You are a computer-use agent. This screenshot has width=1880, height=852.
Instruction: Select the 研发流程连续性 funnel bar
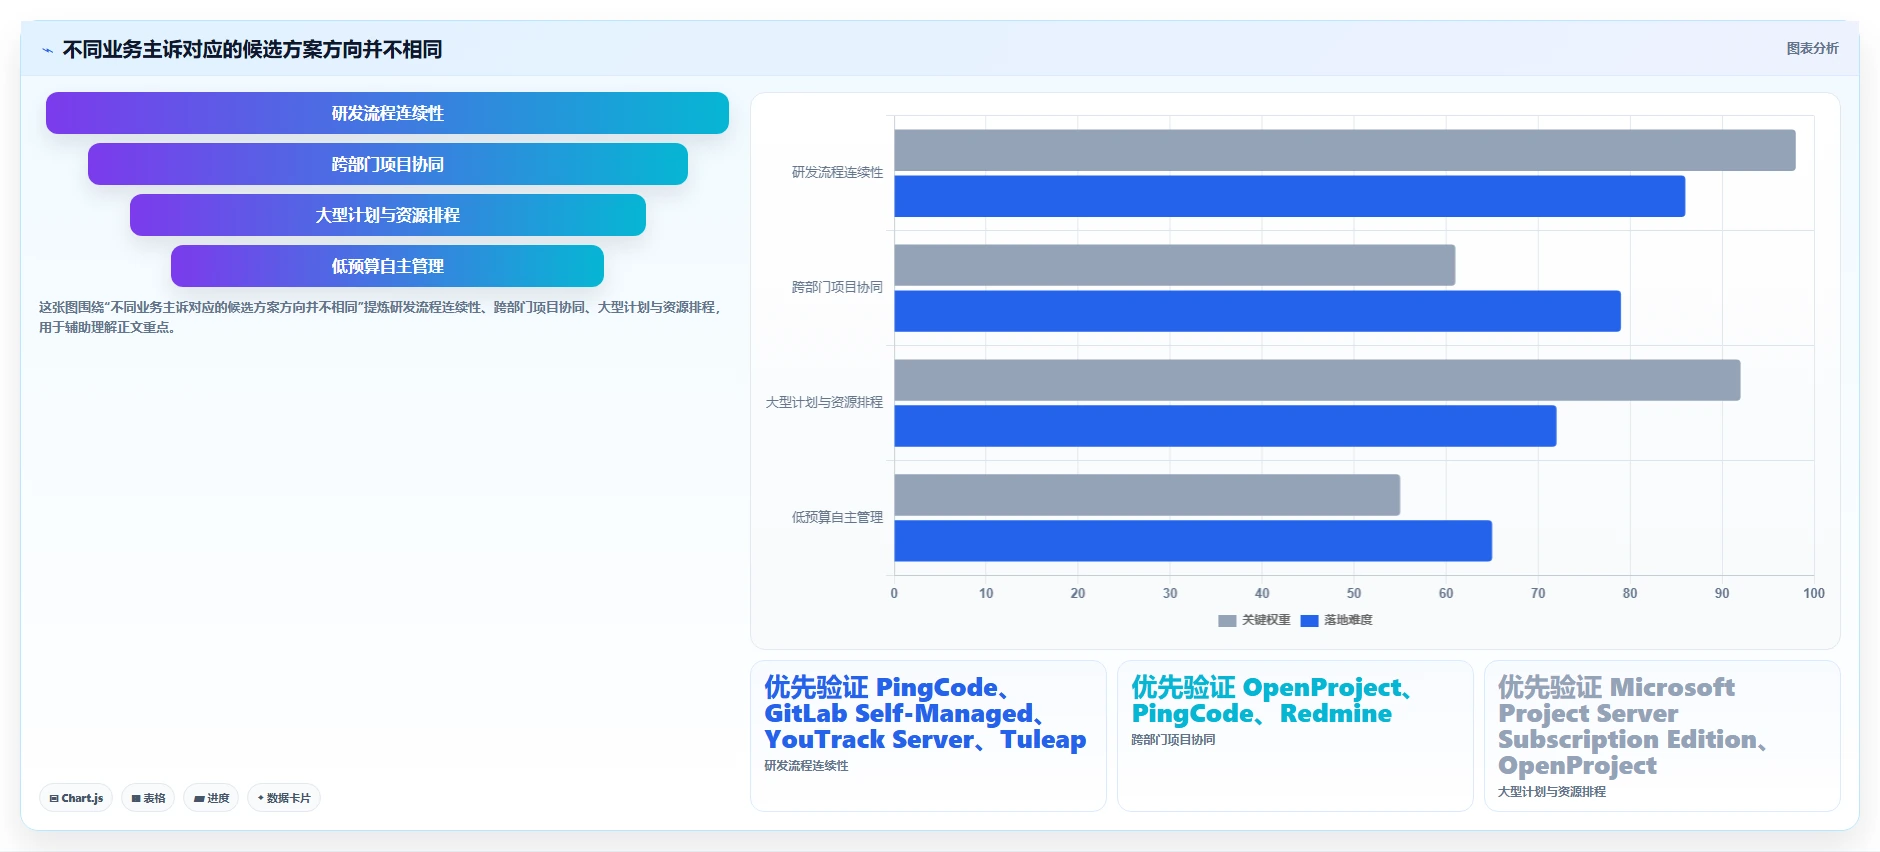tap(387, 113)
